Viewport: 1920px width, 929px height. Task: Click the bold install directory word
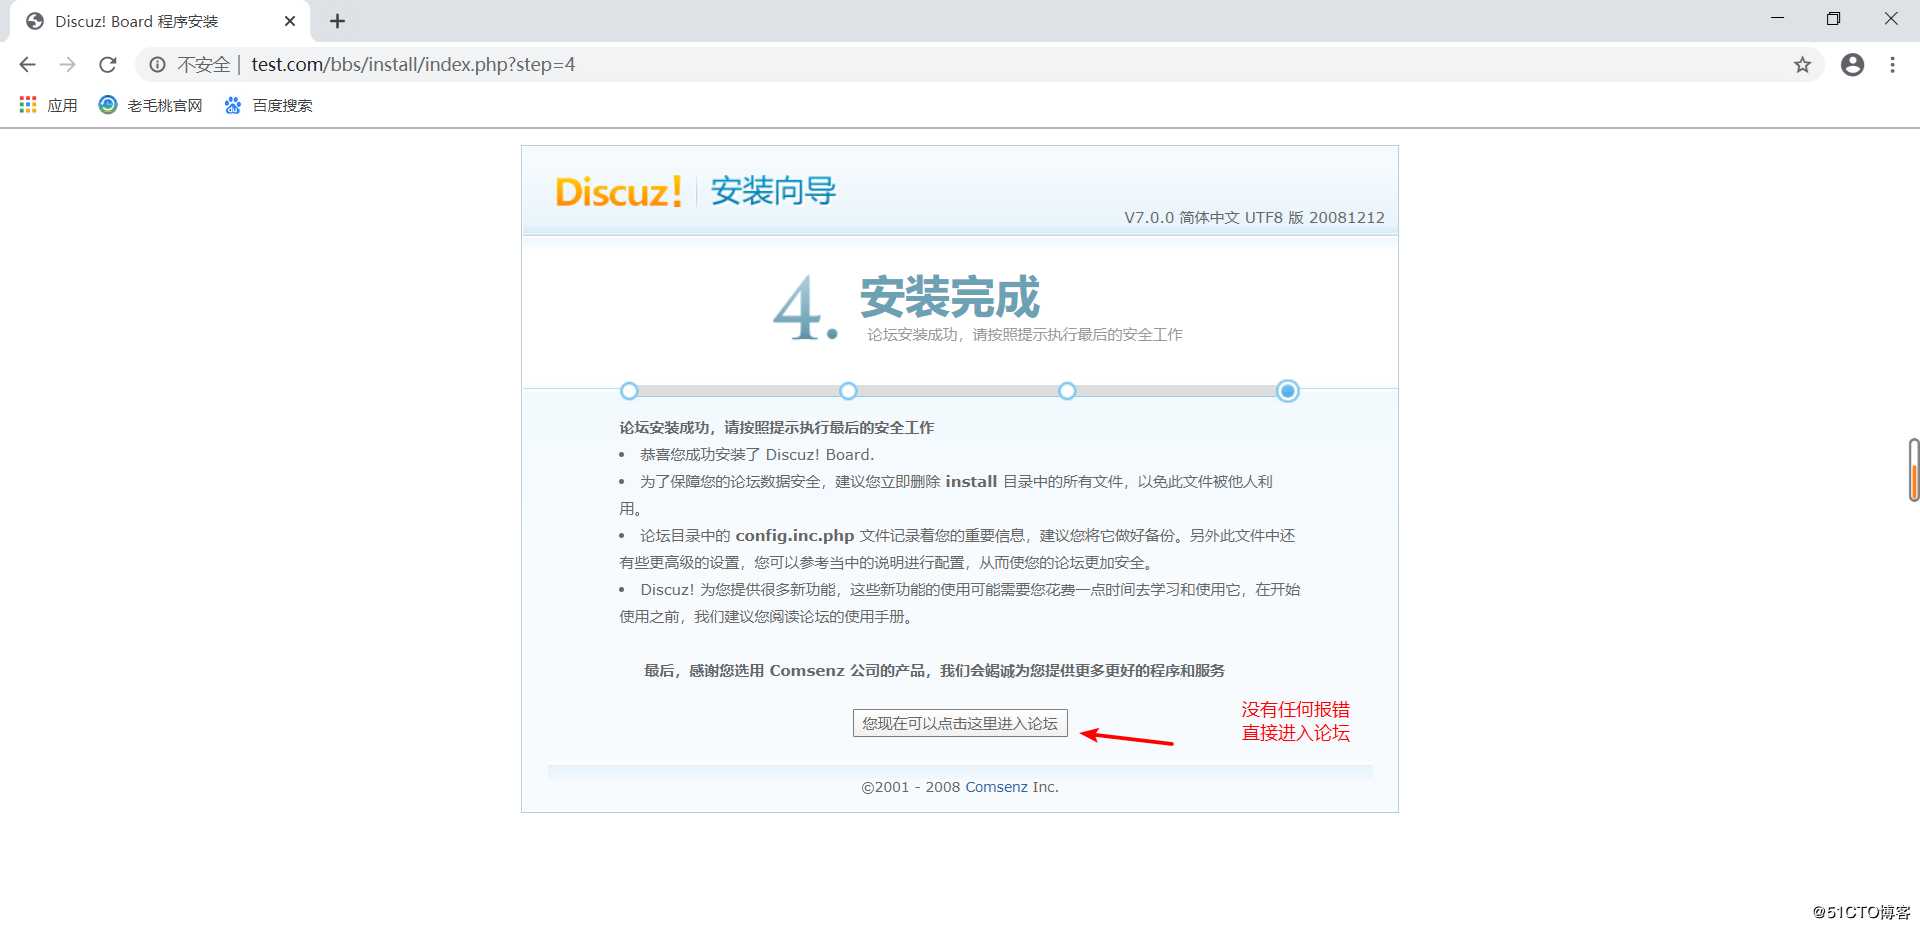pyautogui.click(x=971, y=482)
